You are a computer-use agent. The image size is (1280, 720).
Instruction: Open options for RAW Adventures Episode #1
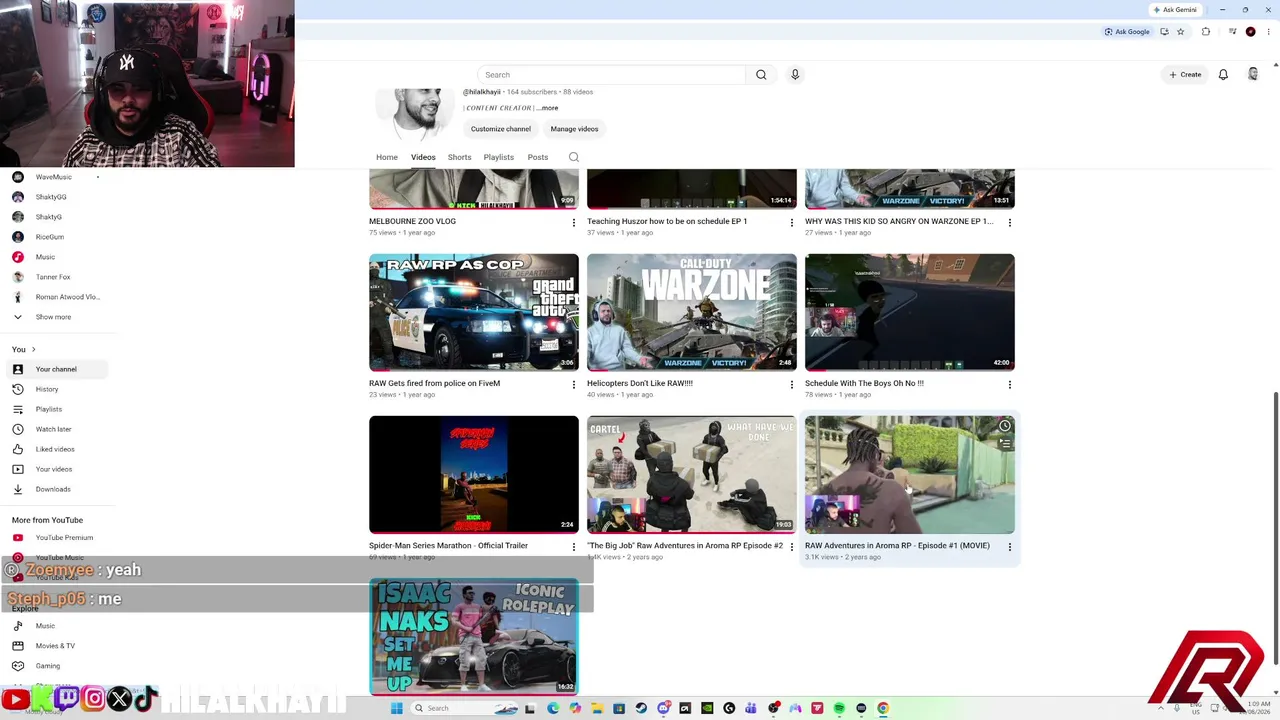[1010, 547]
